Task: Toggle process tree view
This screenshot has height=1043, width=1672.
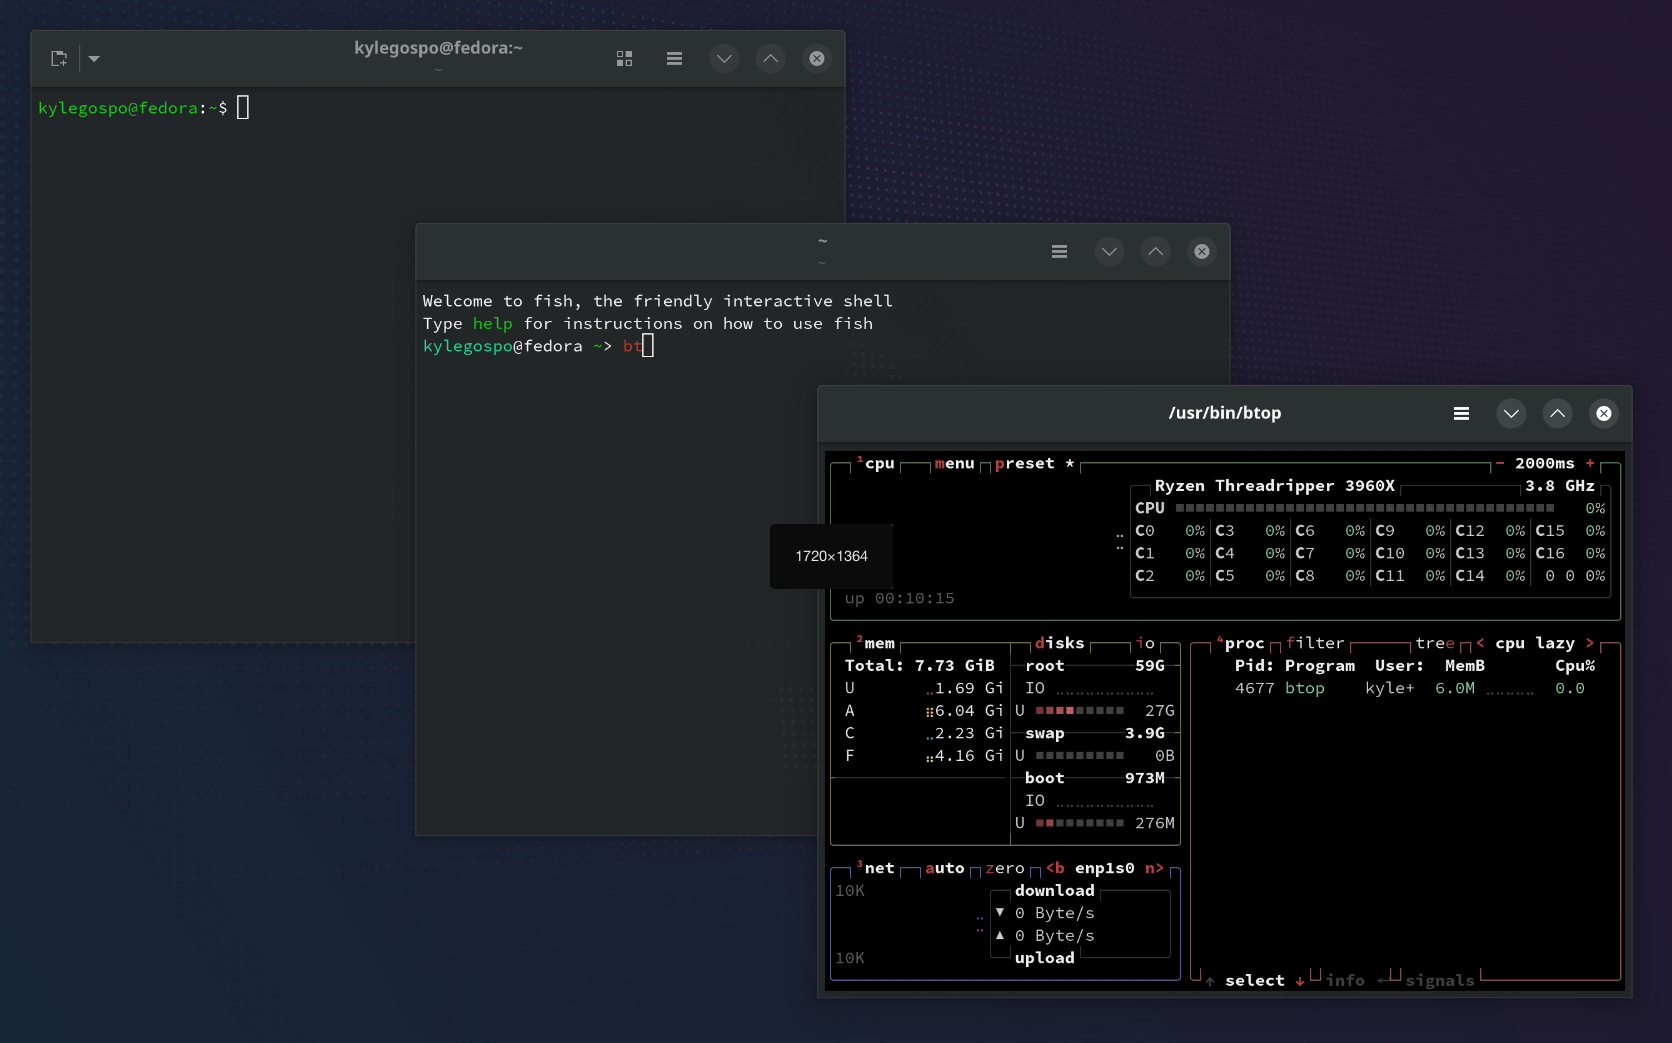Action: point(1434,644)
